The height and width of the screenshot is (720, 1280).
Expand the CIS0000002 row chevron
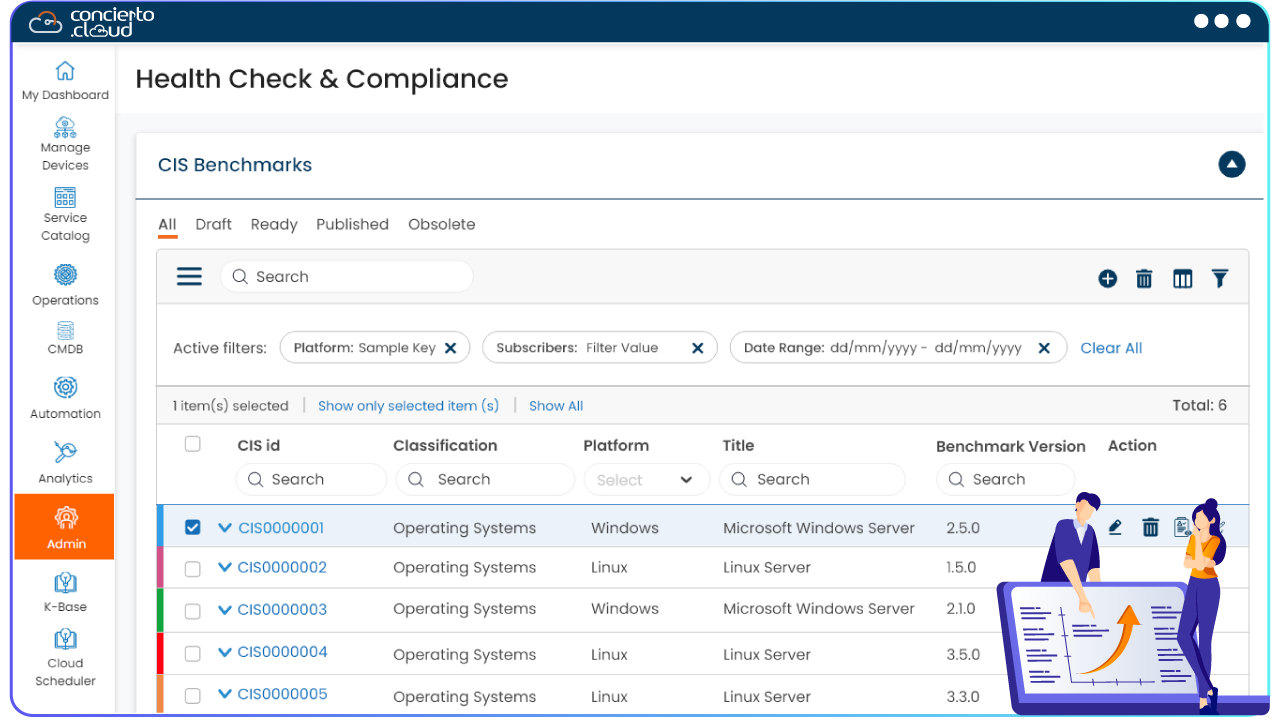(x=224, y=568)
